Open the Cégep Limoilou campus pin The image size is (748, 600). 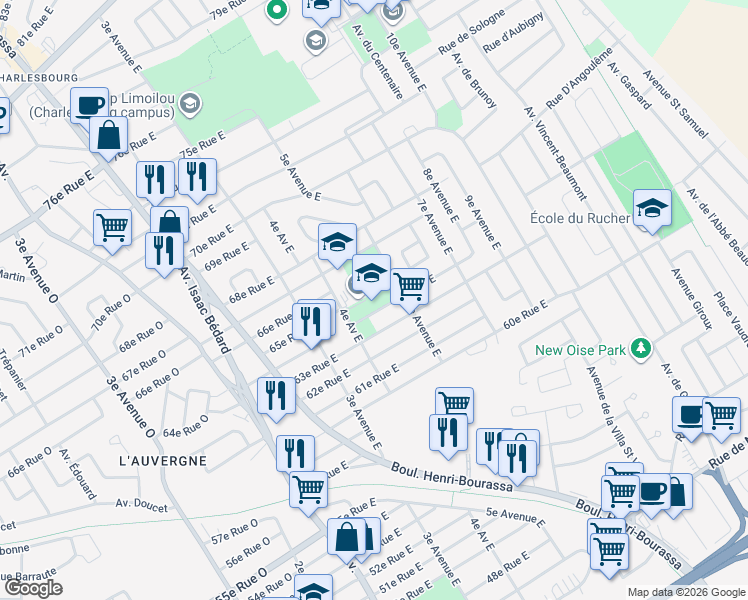(191, 104)
